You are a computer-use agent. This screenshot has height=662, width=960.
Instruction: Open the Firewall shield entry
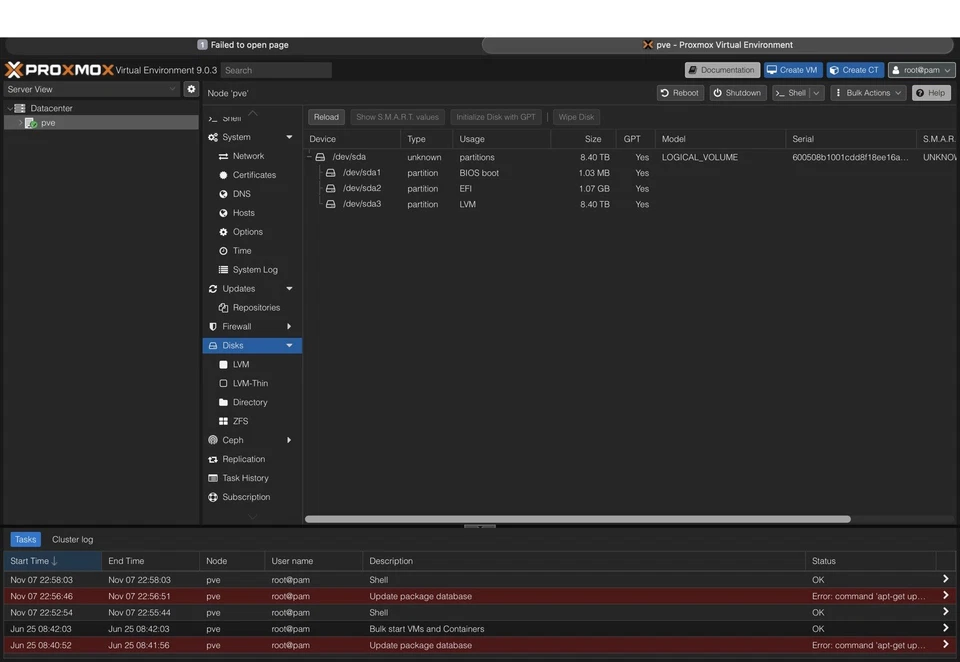[x=237, y=327]
